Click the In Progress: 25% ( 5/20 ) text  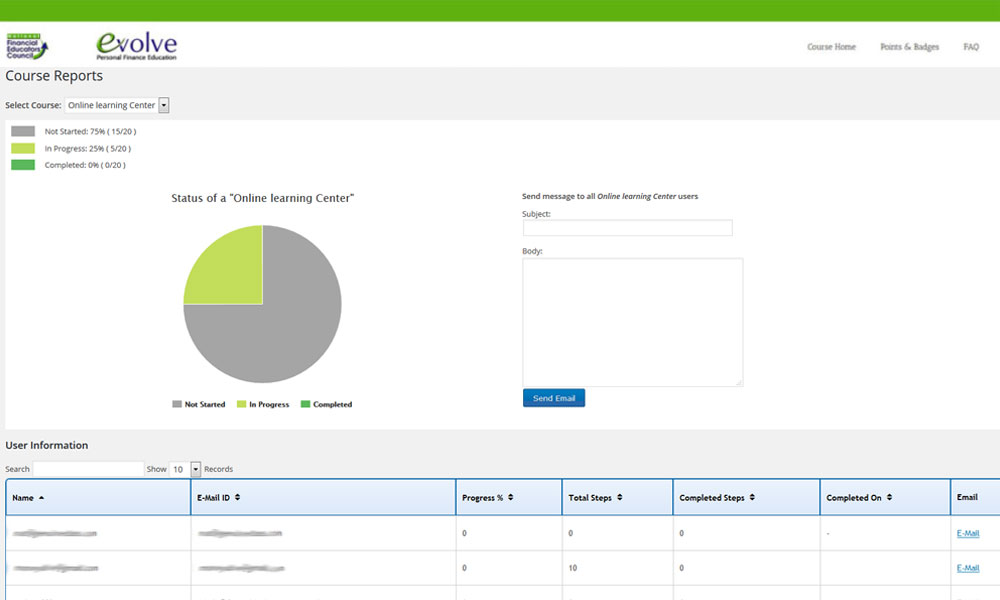point(88,149)
